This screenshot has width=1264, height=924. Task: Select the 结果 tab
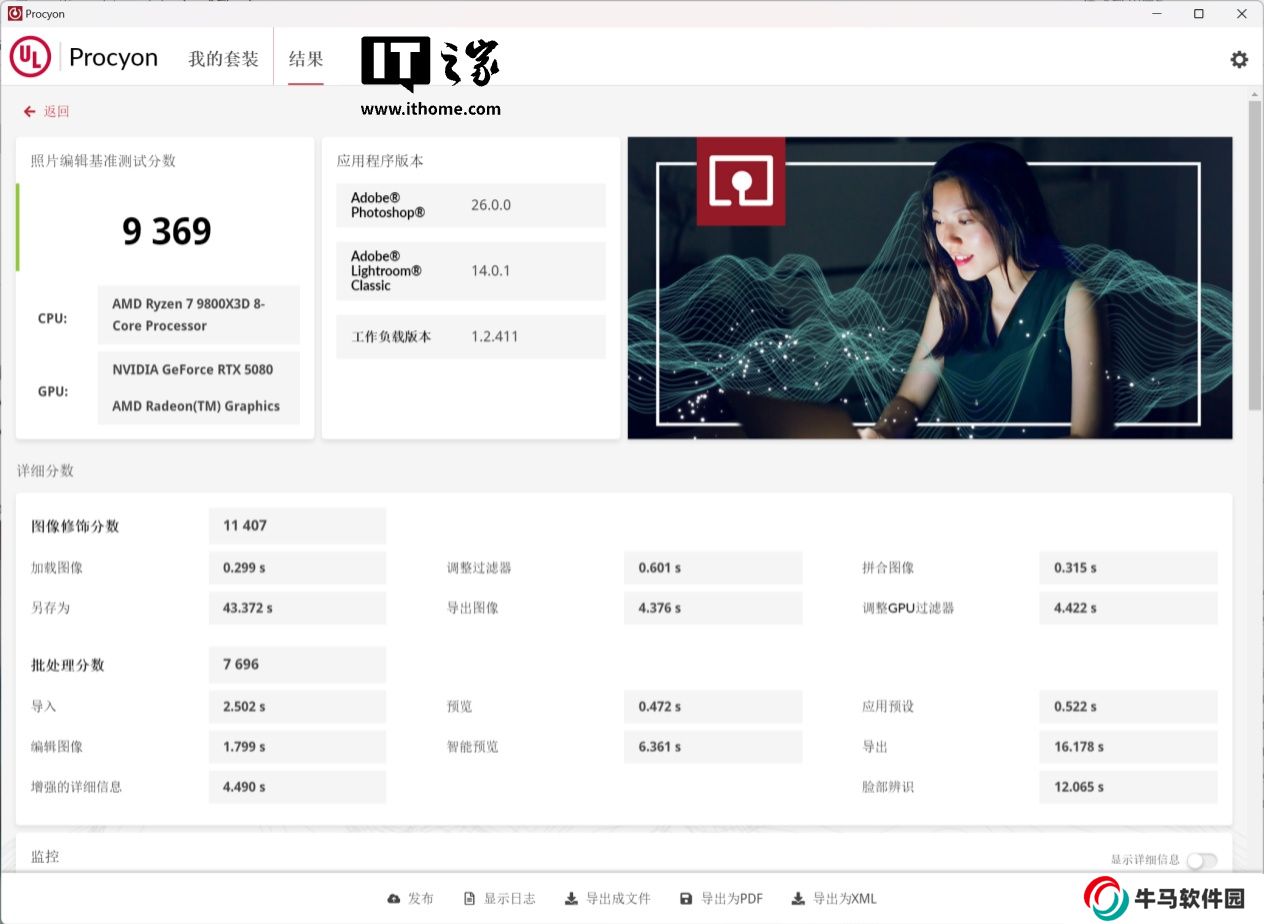pyautogui.click(x=306, y=59)
